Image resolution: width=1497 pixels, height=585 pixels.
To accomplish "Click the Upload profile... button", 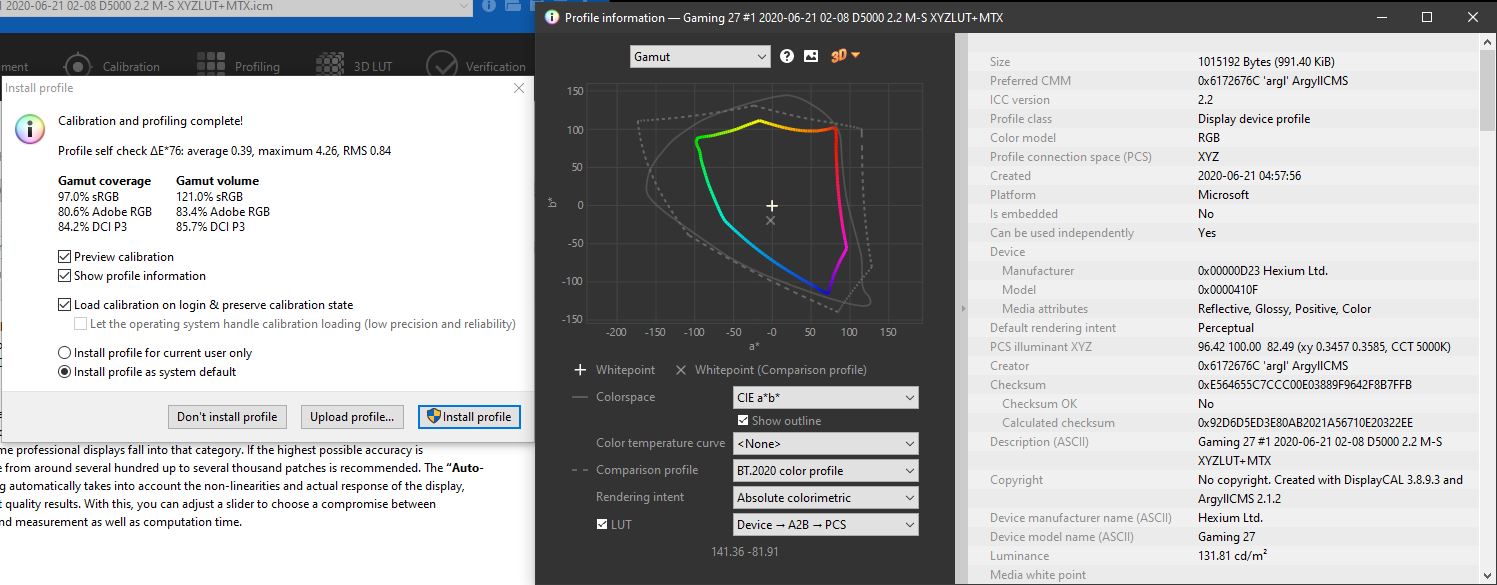I will (352, 417).
